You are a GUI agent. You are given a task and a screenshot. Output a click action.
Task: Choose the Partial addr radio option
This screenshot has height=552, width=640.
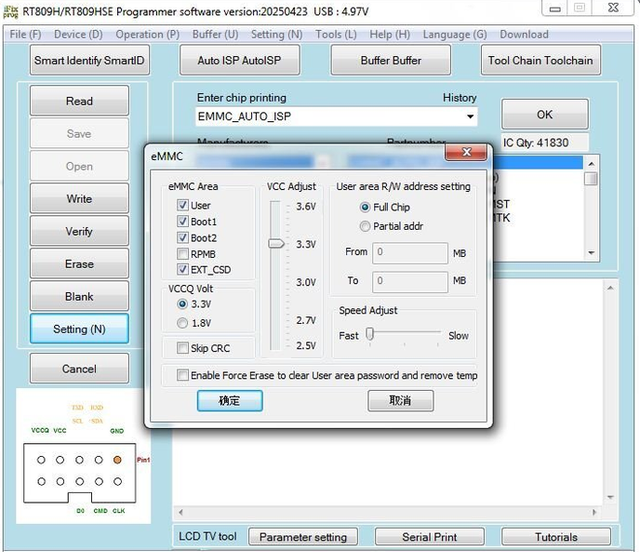coord(365,226)
